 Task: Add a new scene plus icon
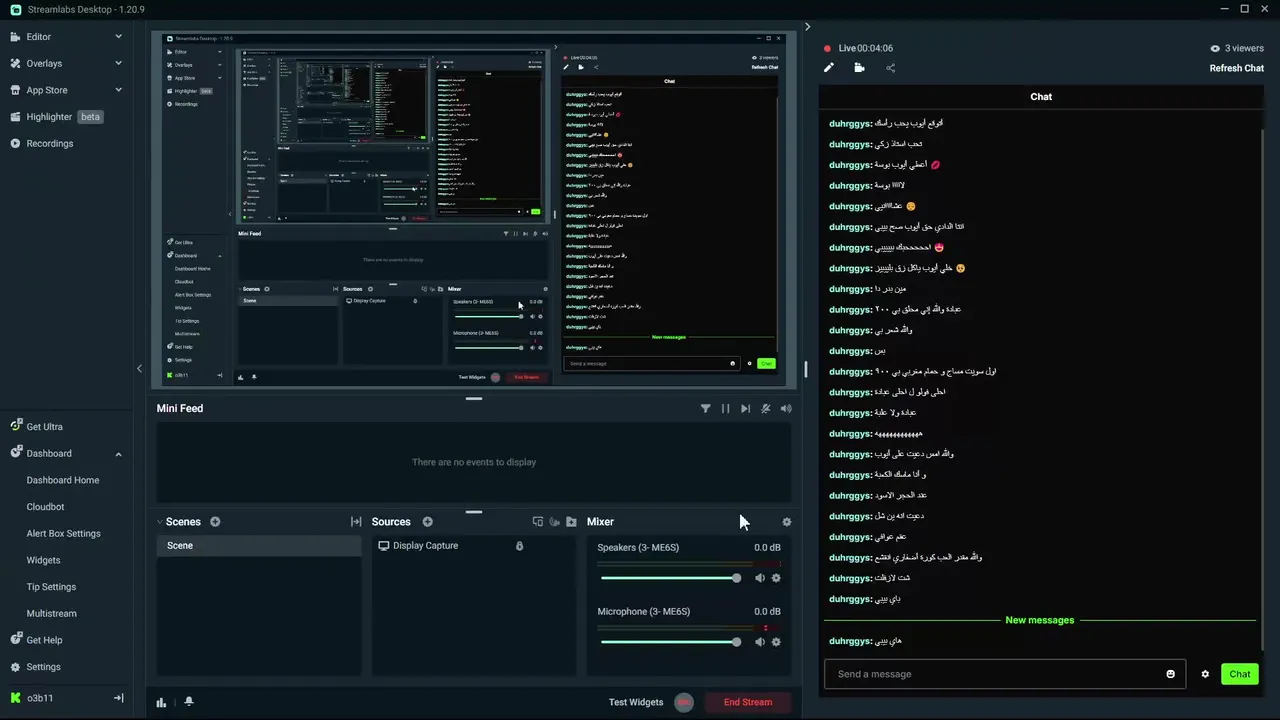point(215,522)
